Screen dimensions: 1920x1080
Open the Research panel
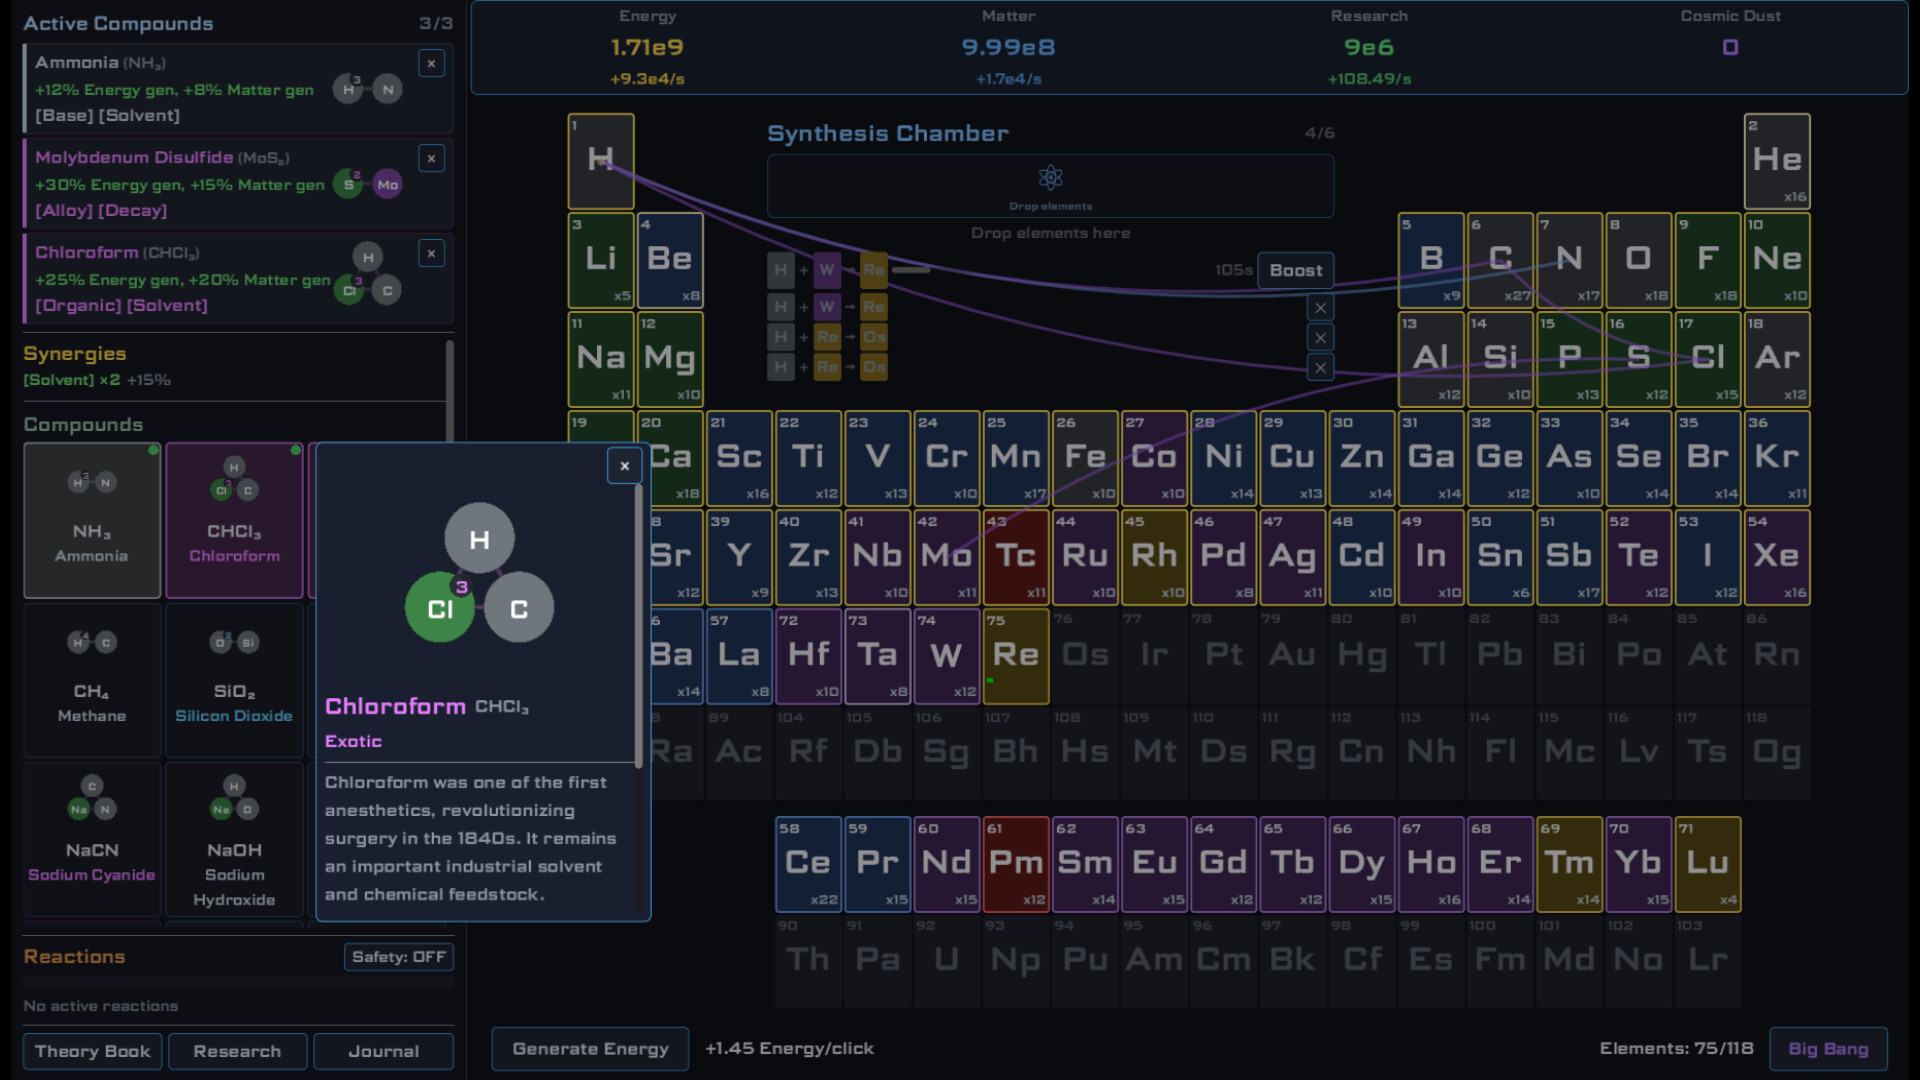237,1051
